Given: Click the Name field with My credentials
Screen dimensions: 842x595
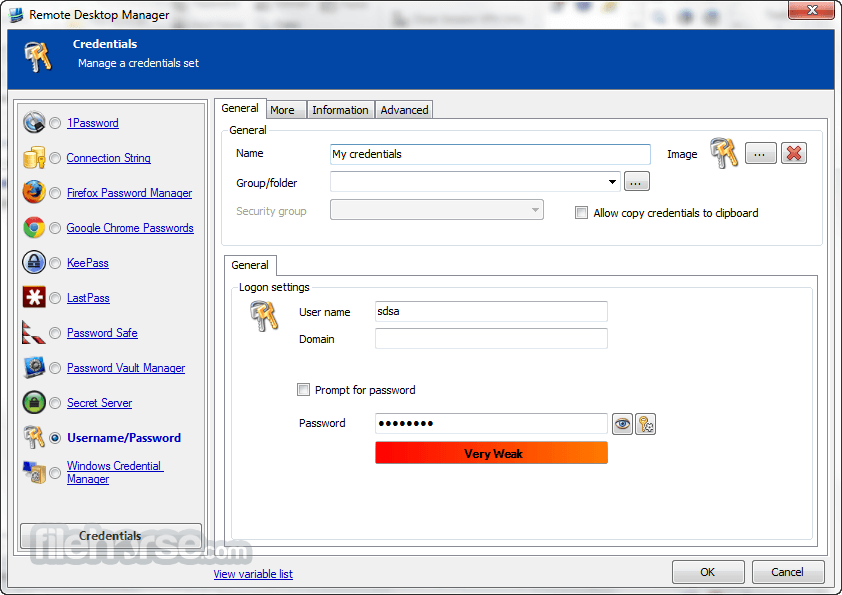Looking at the screenshot, I should click(490, 154).
